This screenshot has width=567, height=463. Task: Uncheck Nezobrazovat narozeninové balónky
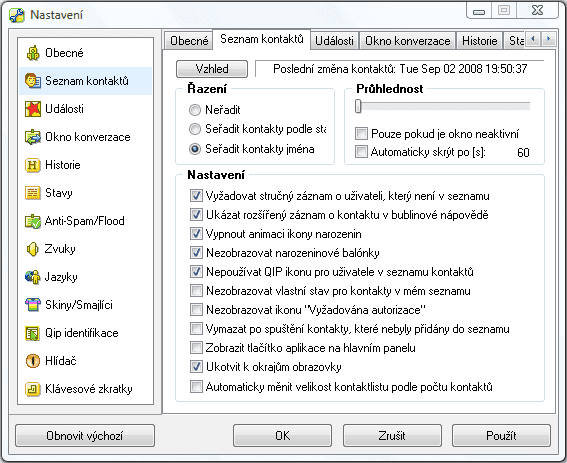click(x=196, y=252)
